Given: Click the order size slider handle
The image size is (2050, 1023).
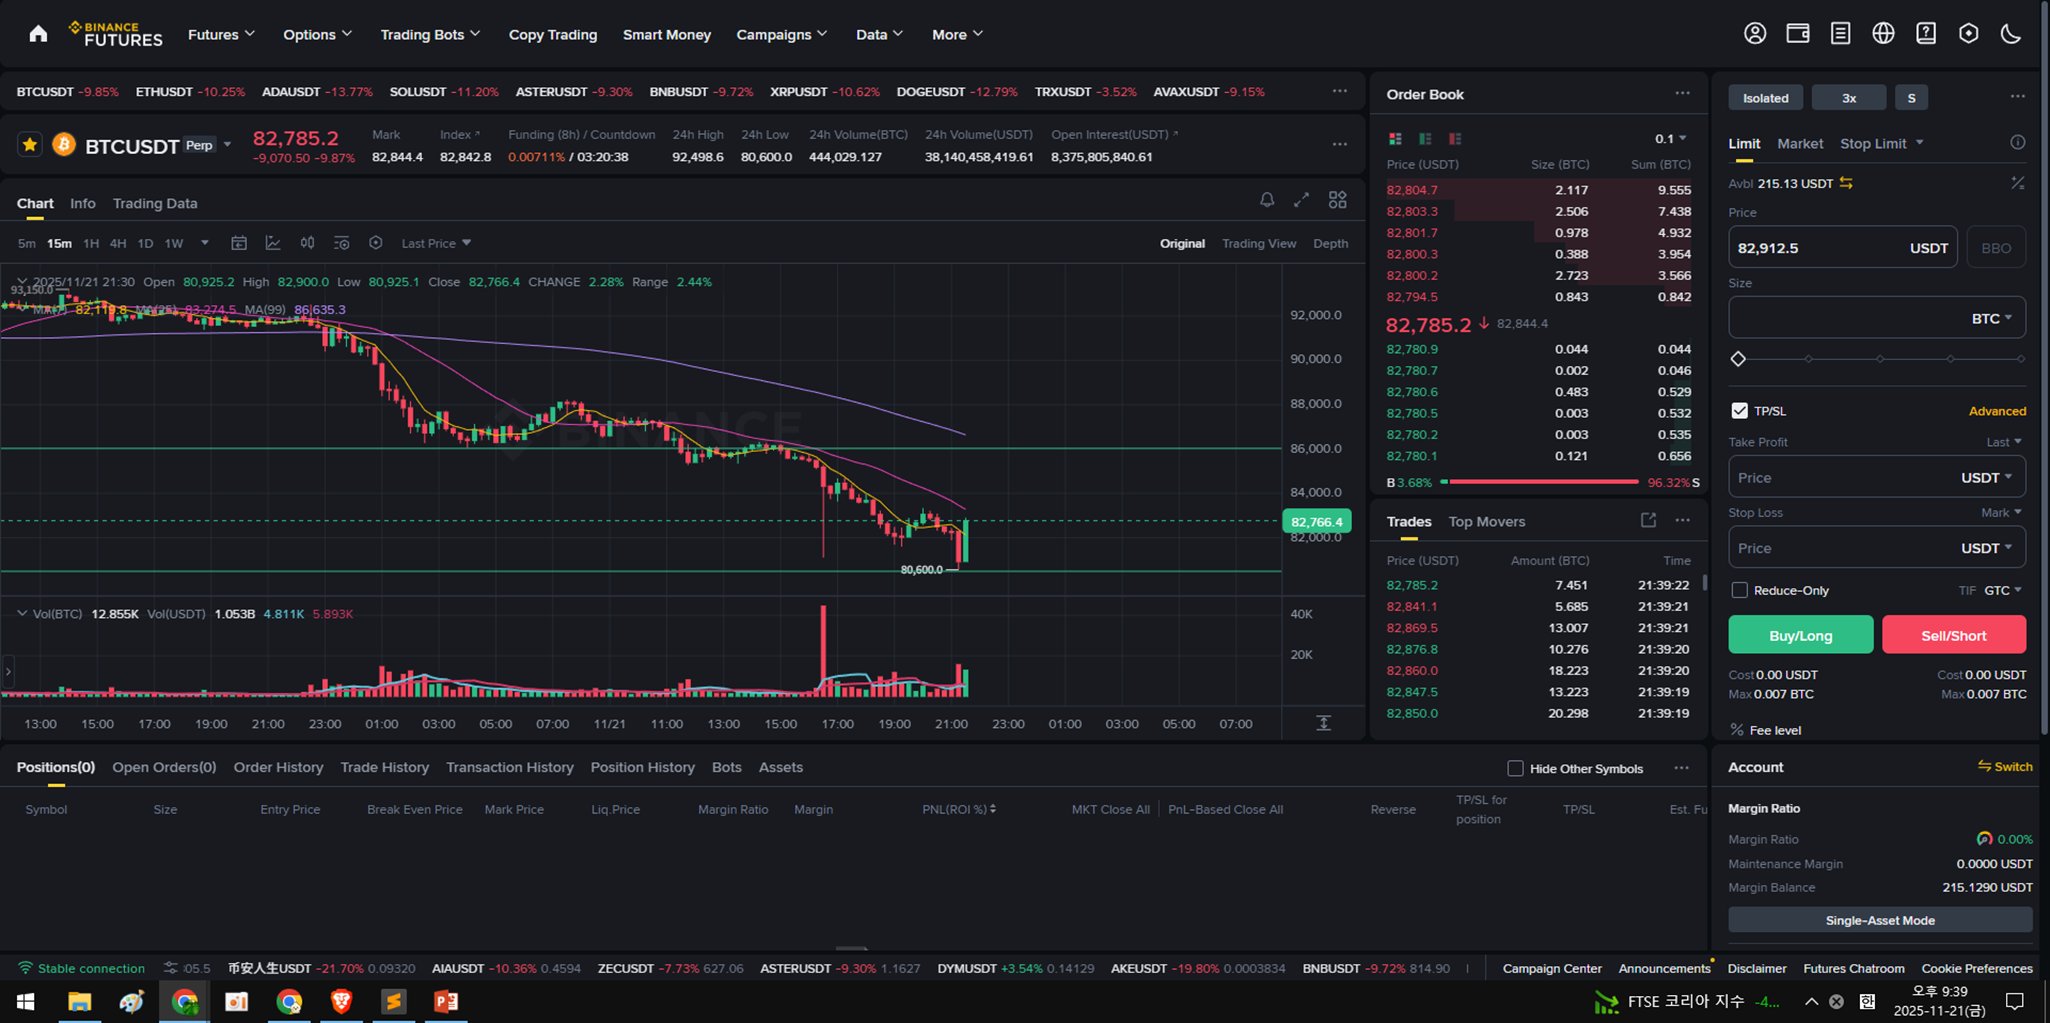Looking at the screenshot, I should (1738, 359).
